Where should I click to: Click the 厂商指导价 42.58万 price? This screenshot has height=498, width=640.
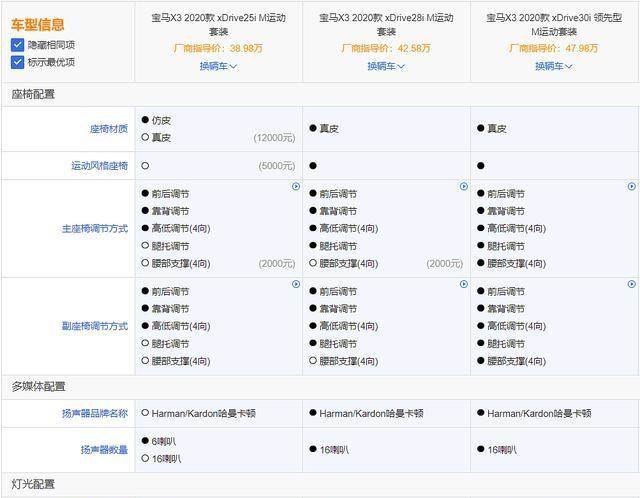coord(386,48)
